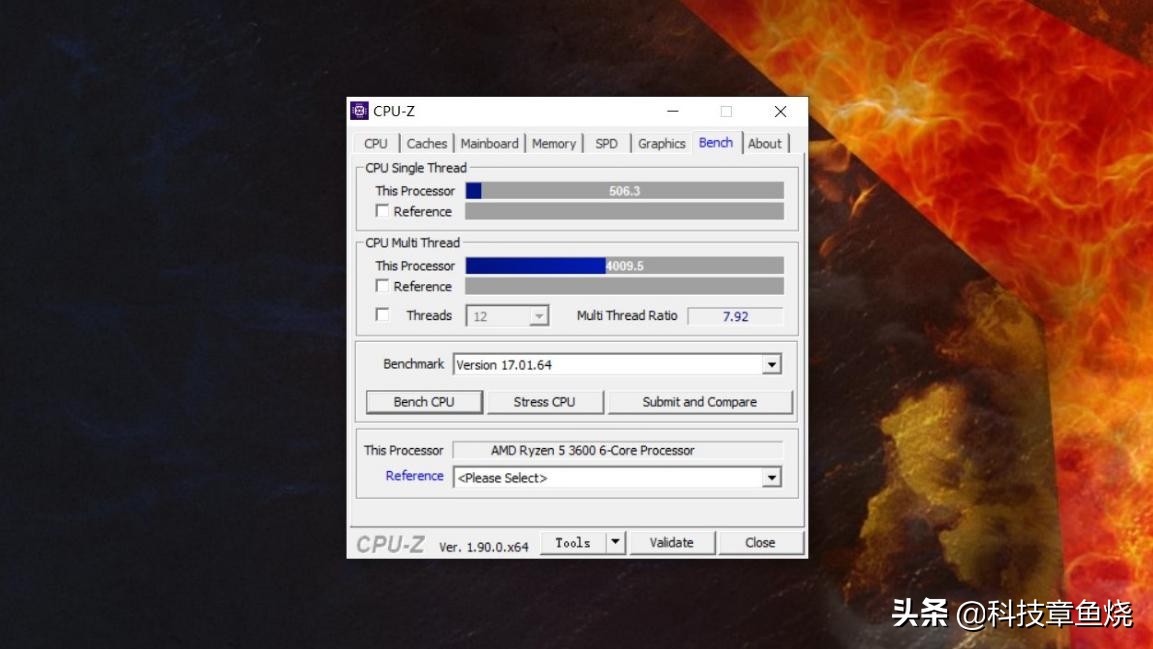Image resolution: width=1153 pixels, height=649 pixels.
Task: Open the Graphics tab
Action: click(661, 143)
